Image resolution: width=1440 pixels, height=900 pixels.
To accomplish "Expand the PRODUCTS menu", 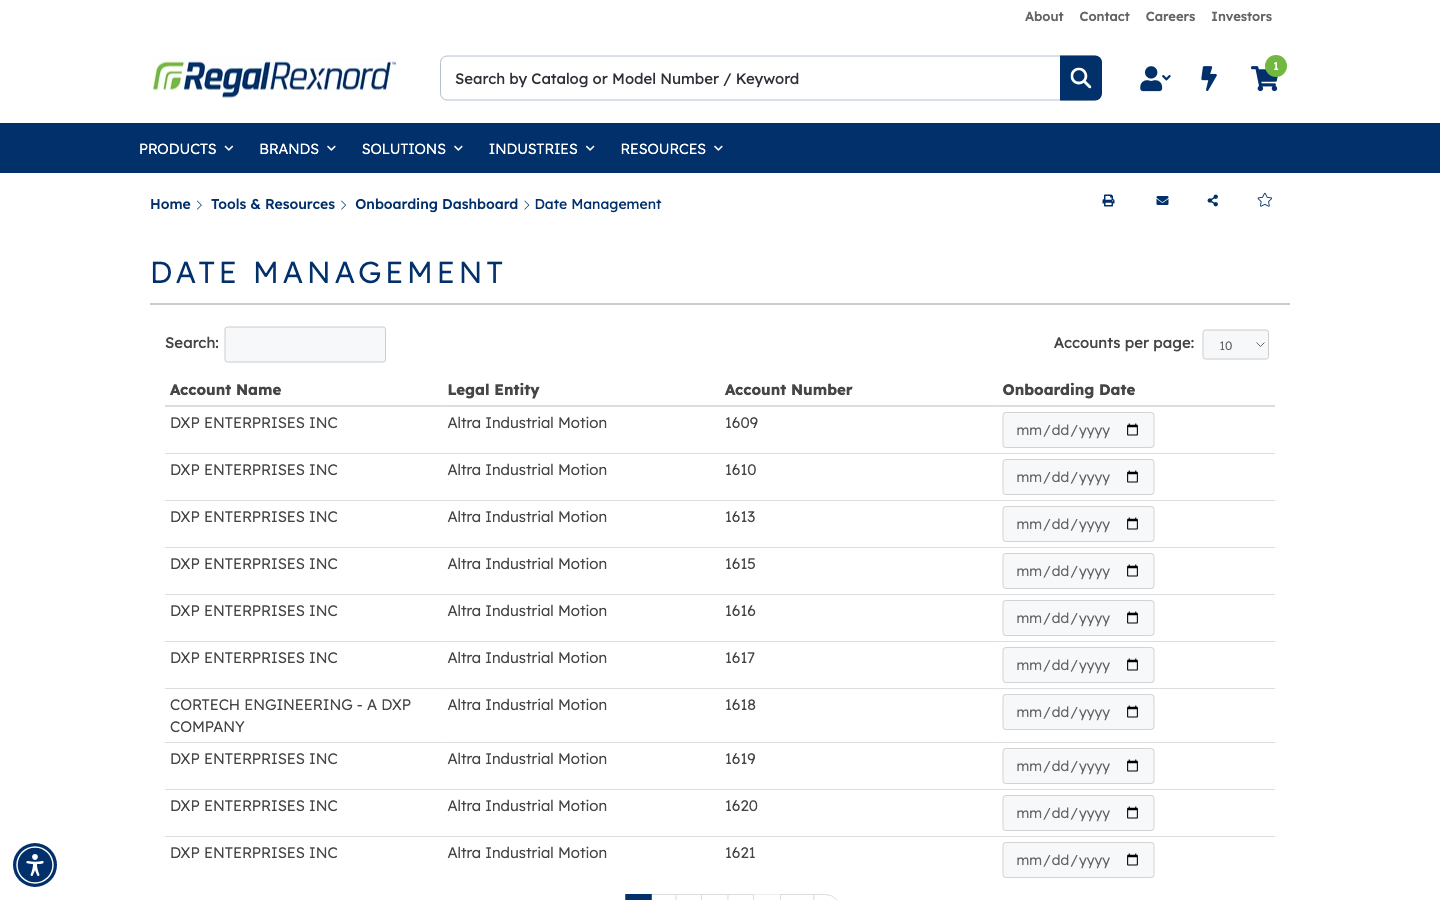I will [186, 149].
